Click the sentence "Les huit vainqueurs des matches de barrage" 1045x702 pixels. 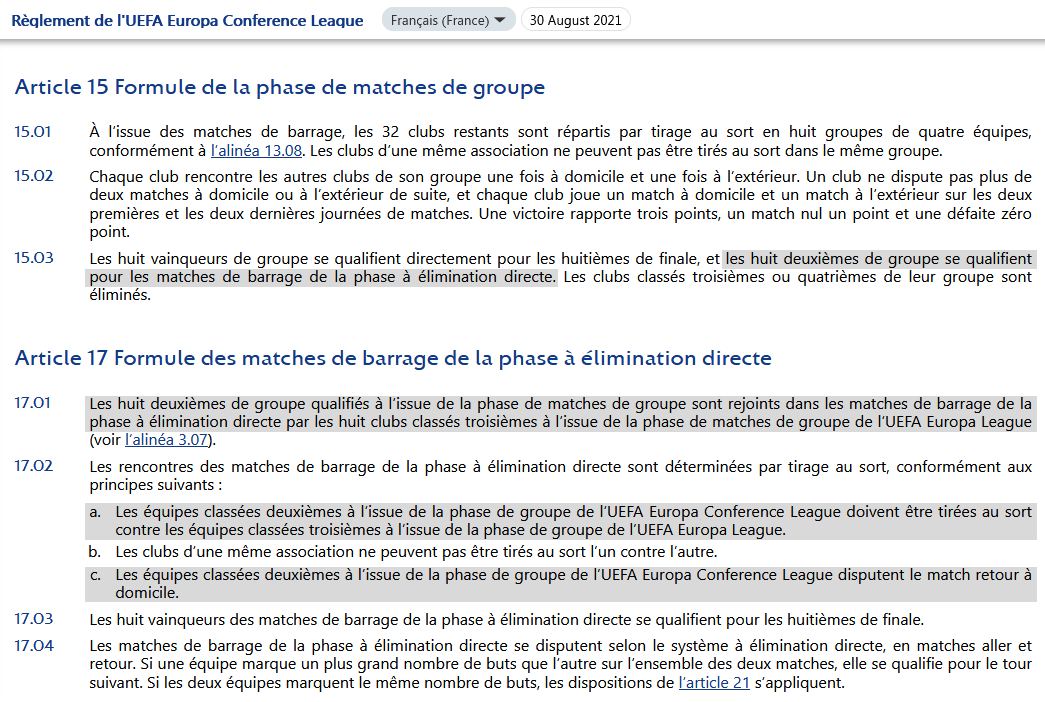(507, 619)
